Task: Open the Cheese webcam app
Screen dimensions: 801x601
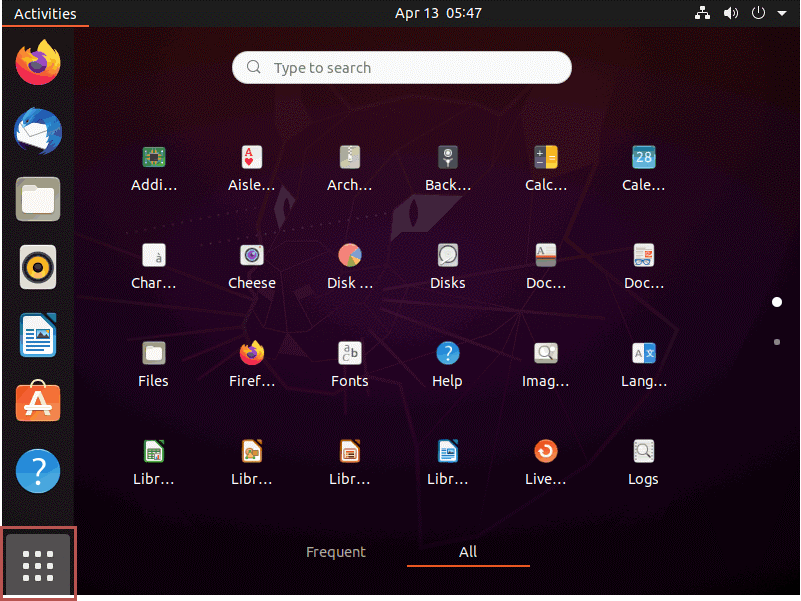Action: coord(251,267)
